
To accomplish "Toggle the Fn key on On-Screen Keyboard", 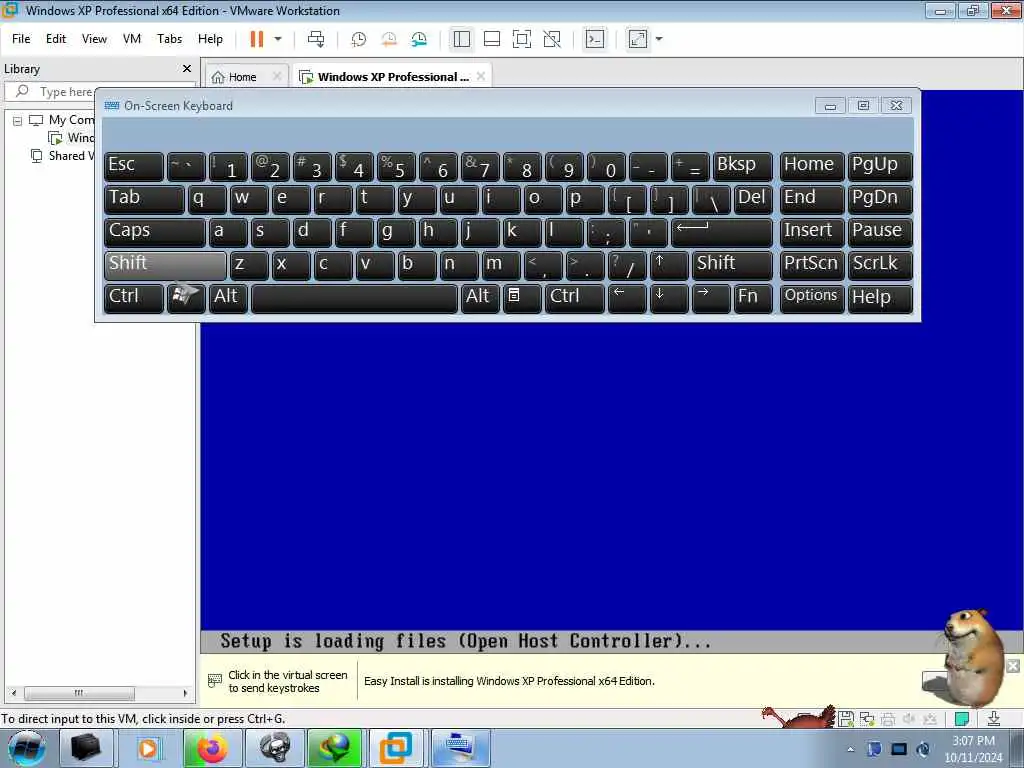I will pyautogui.click(x=753, y=298).
